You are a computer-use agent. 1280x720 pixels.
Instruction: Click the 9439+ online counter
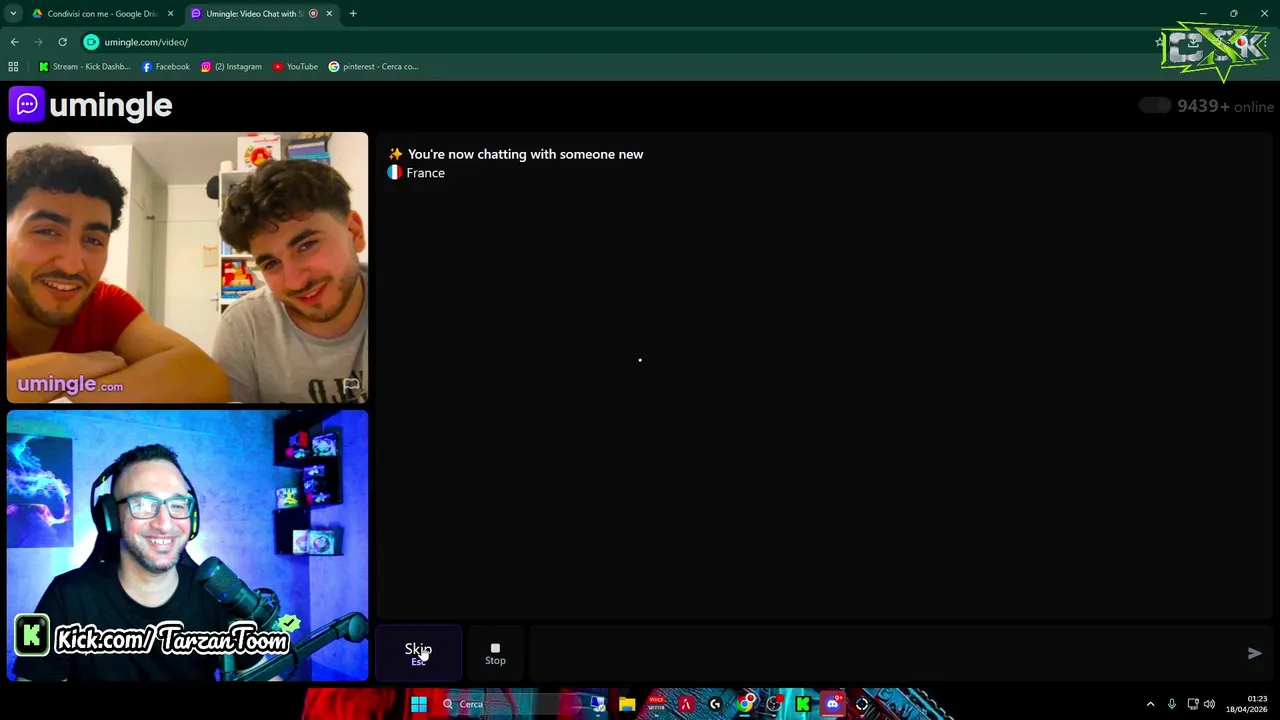(1225, 106)
